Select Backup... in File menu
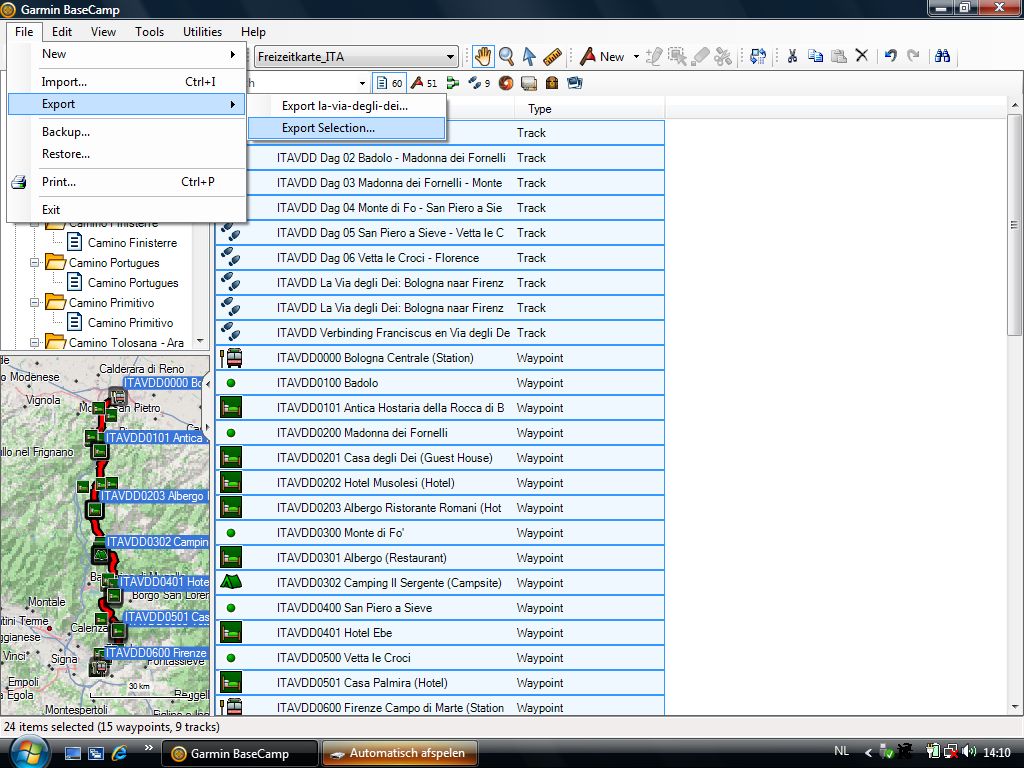Viewport: 1024px width, 768px height. coord(66,132)
